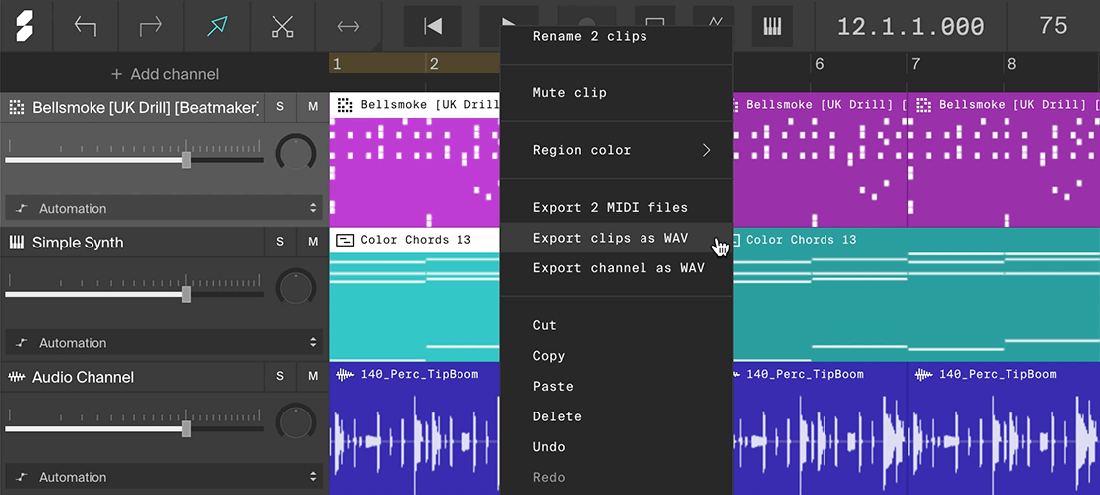Click the Soundtrap logo icon

click(x=25, y=26)
